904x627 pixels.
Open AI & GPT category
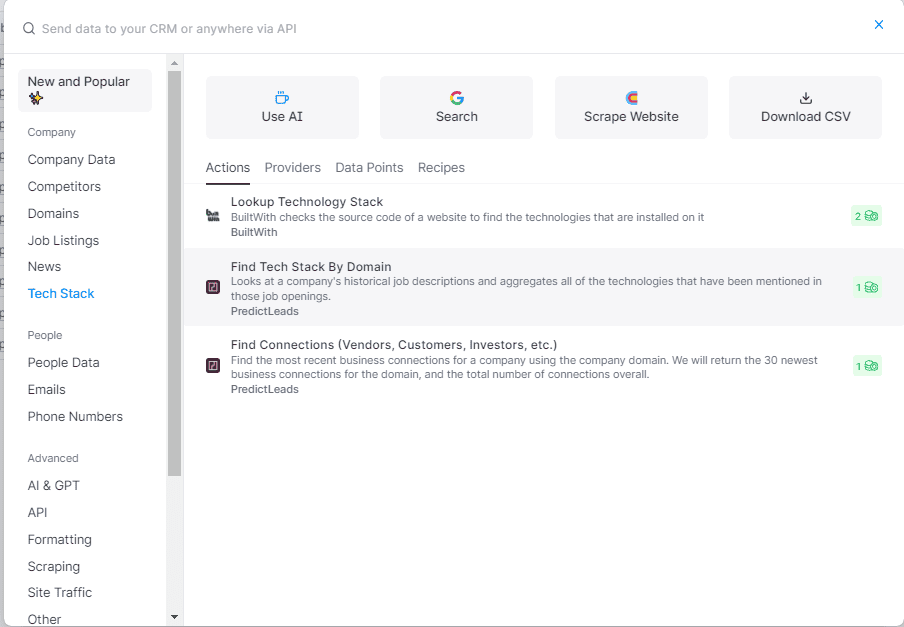pyautogui.click(x=54, y=486)
